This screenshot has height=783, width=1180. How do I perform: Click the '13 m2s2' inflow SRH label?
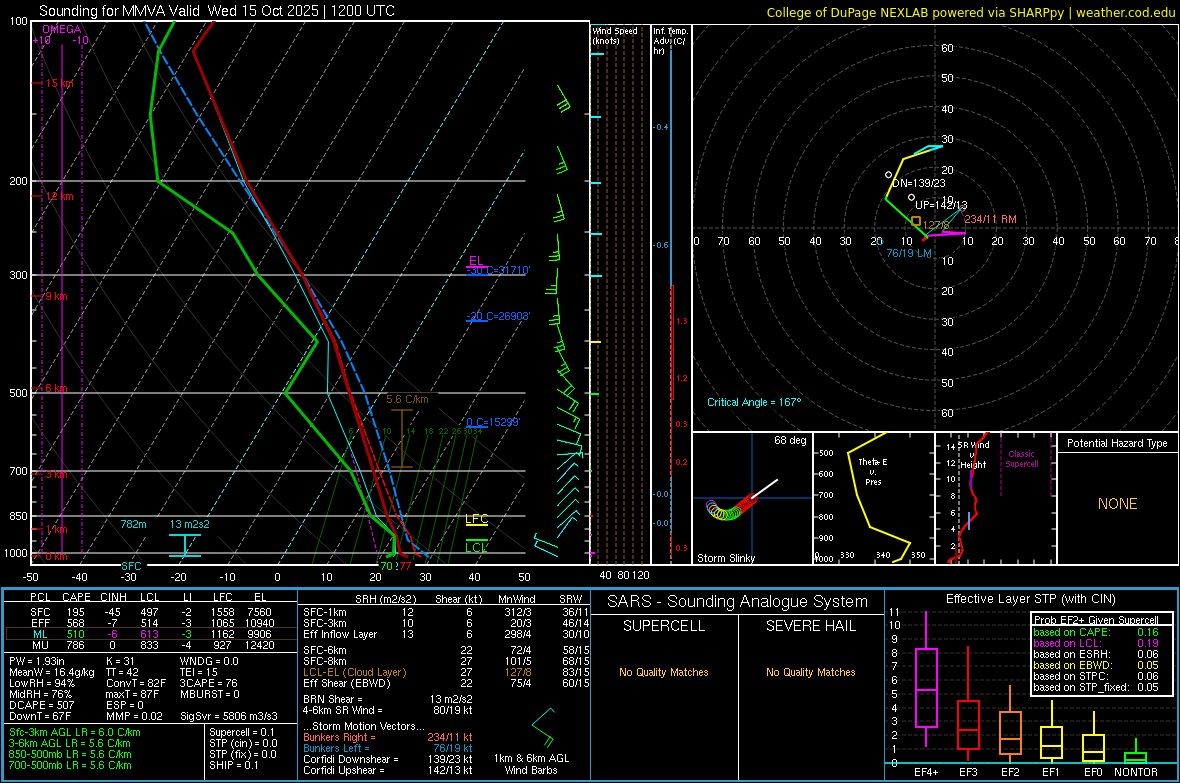coord(190,524)
